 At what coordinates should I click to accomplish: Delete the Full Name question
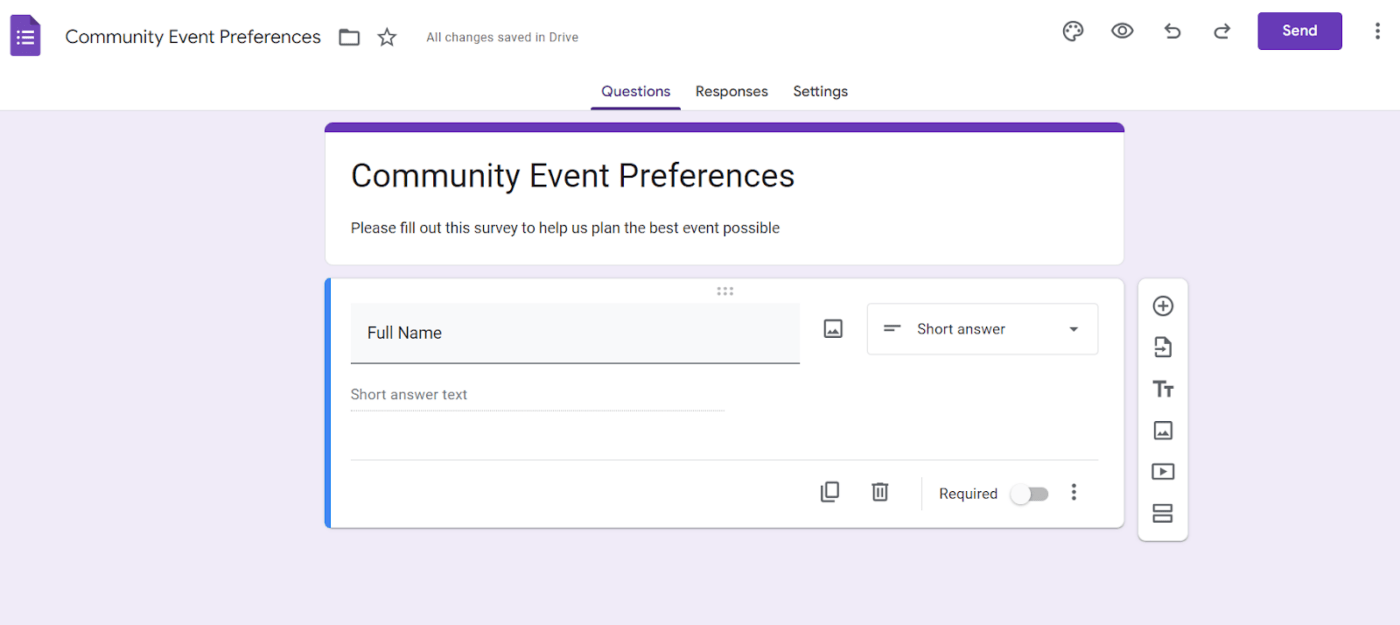coord(880,492)
